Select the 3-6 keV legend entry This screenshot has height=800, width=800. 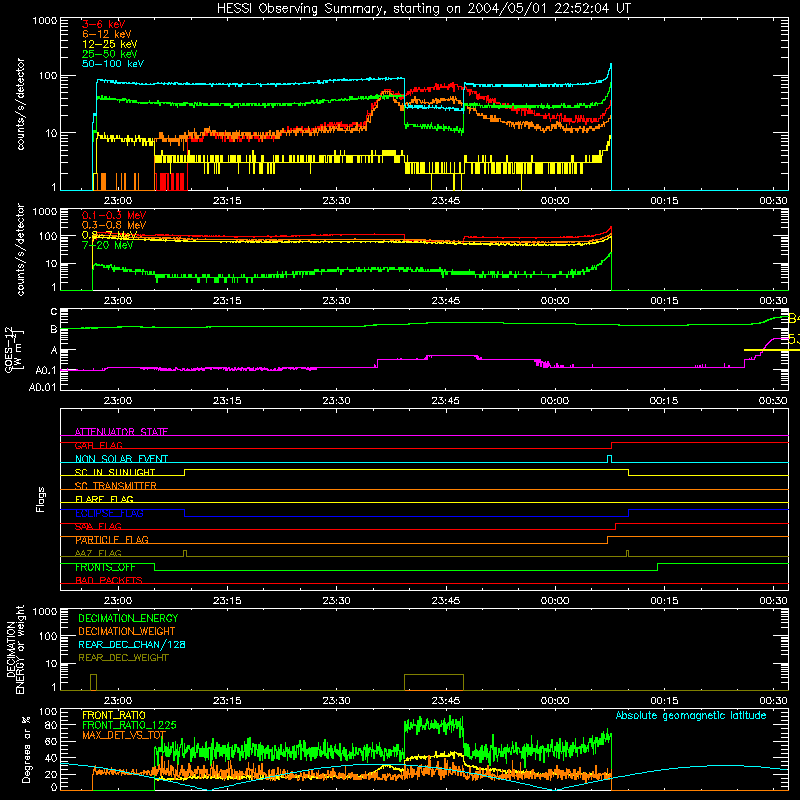104,24
